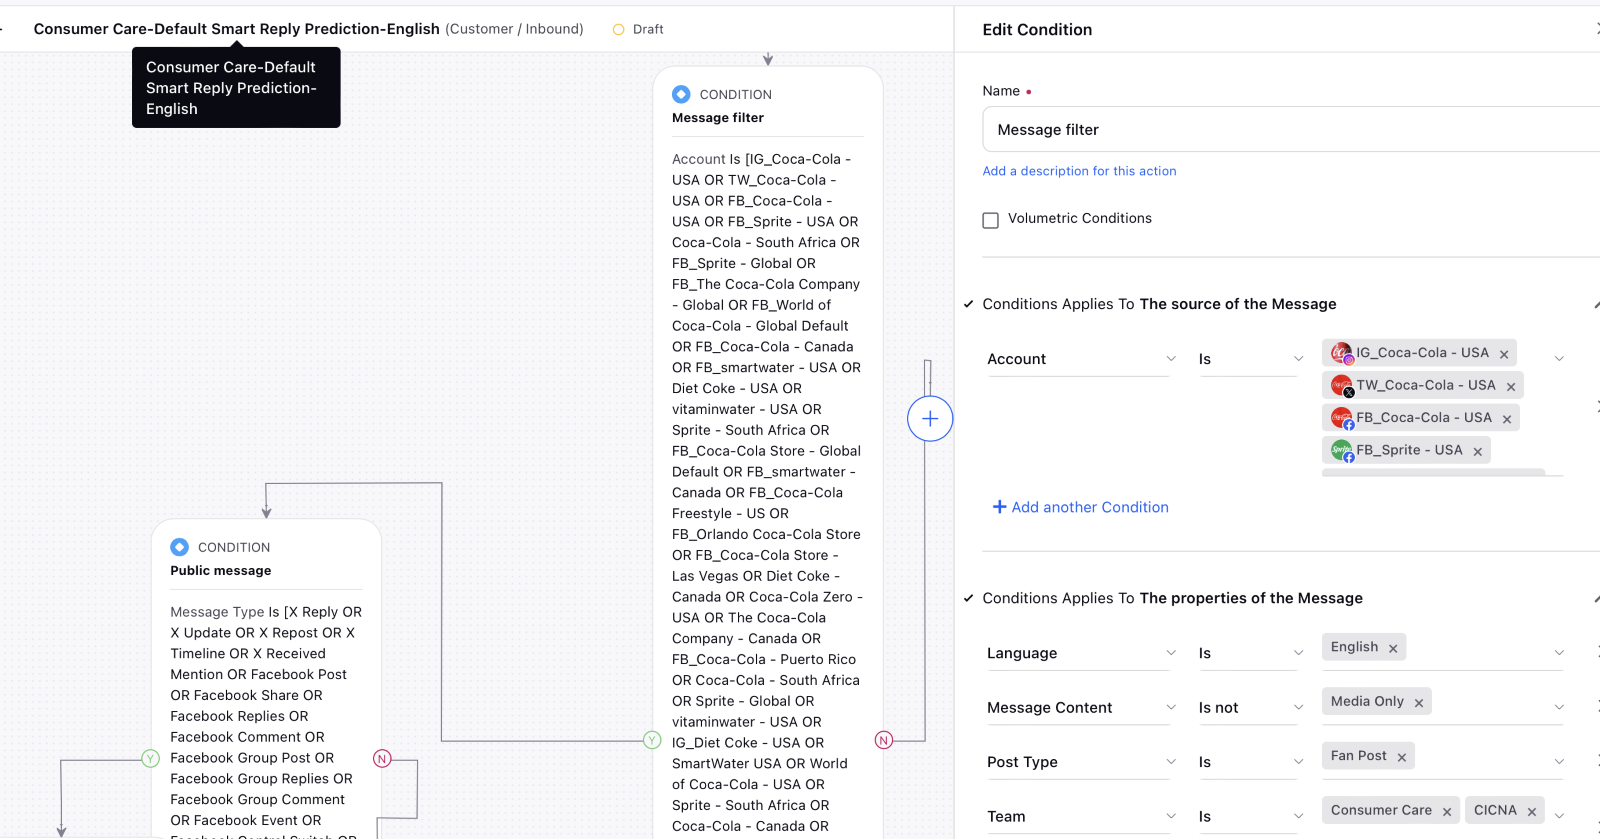The width and height of the screenshot is (1600, 839).
Task: Expand the Account values dropdown
Action: [x=1559, y=359]
